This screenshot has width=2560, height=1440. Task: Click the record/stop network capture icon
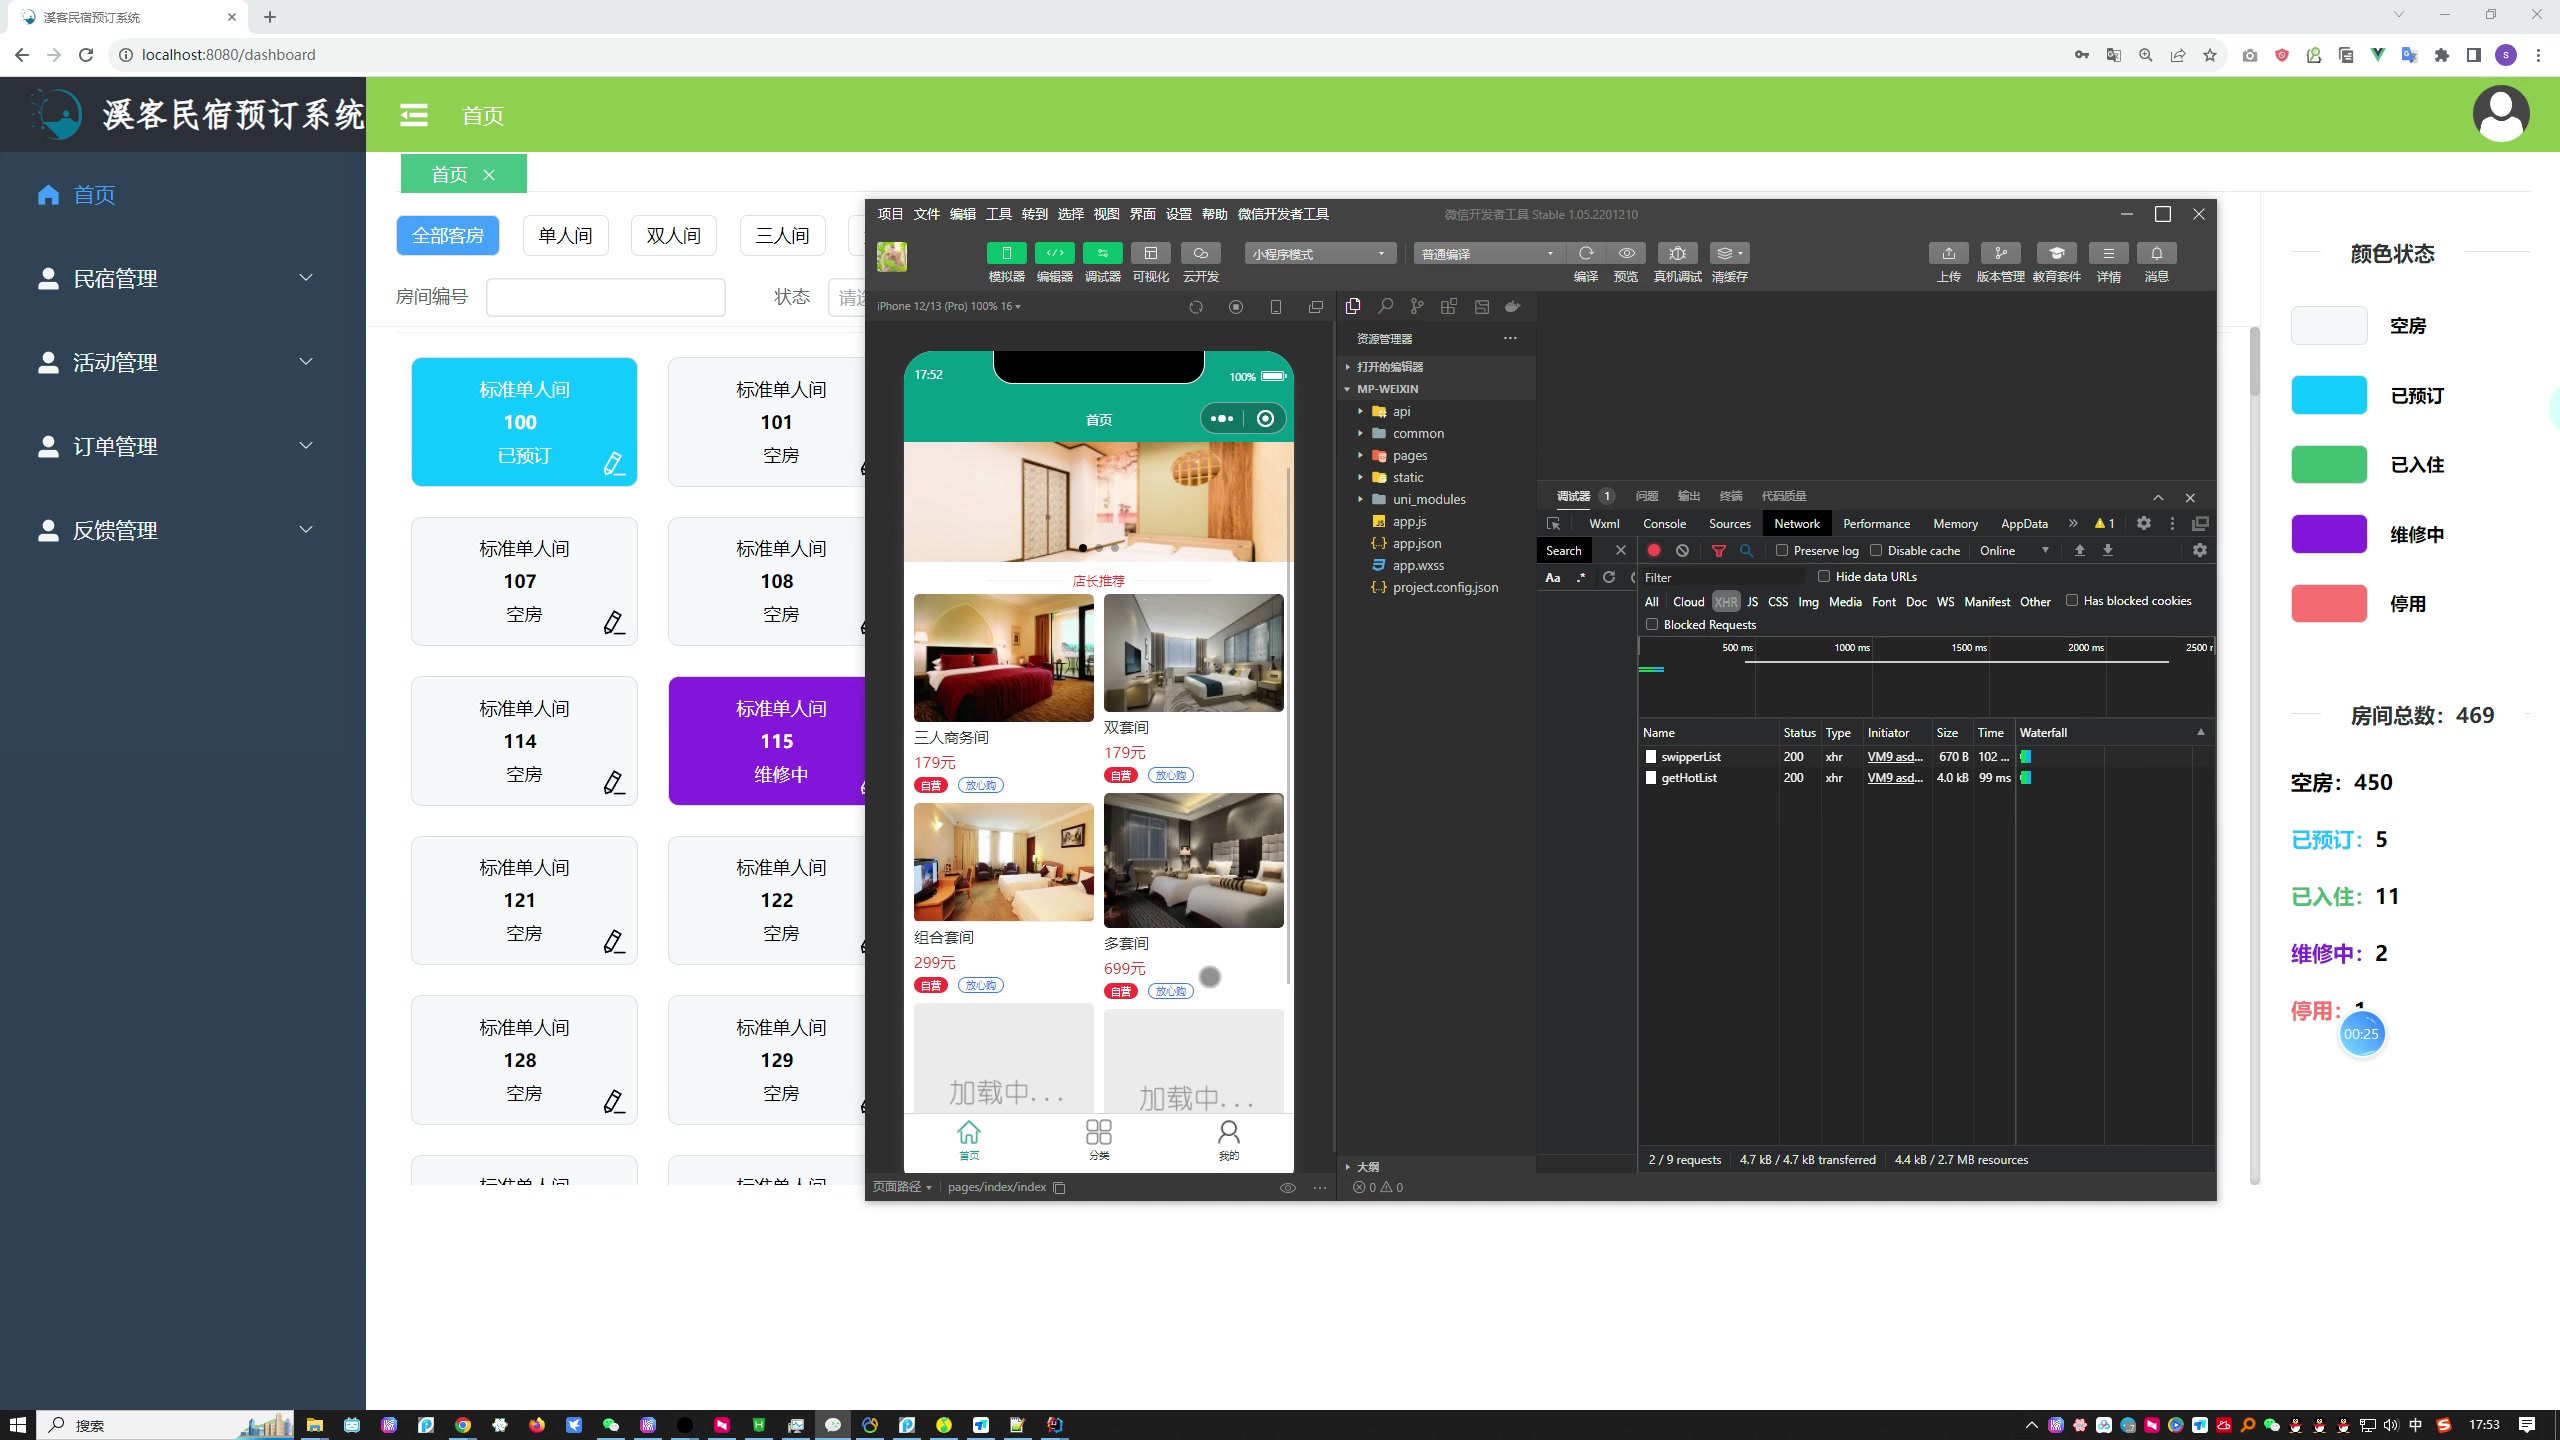[x=1653, y=549]
